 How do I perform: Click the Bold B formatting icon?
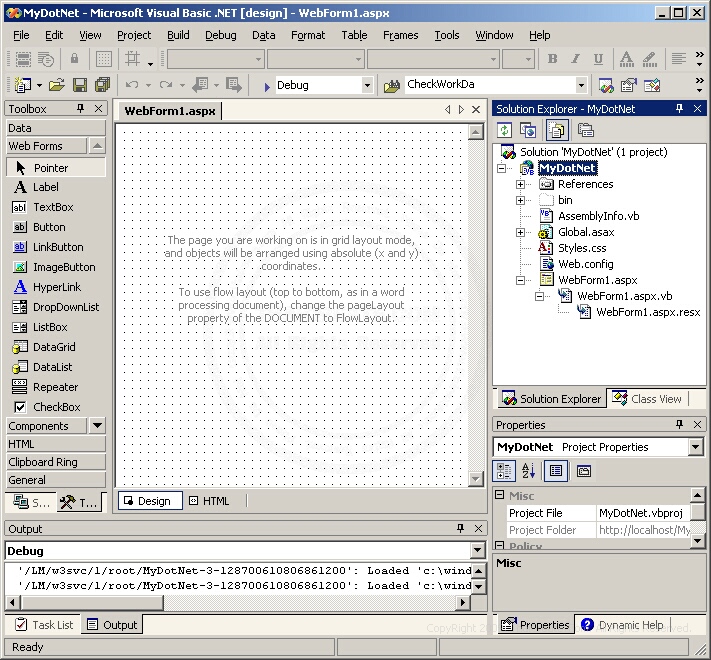[x=552, y=59]
